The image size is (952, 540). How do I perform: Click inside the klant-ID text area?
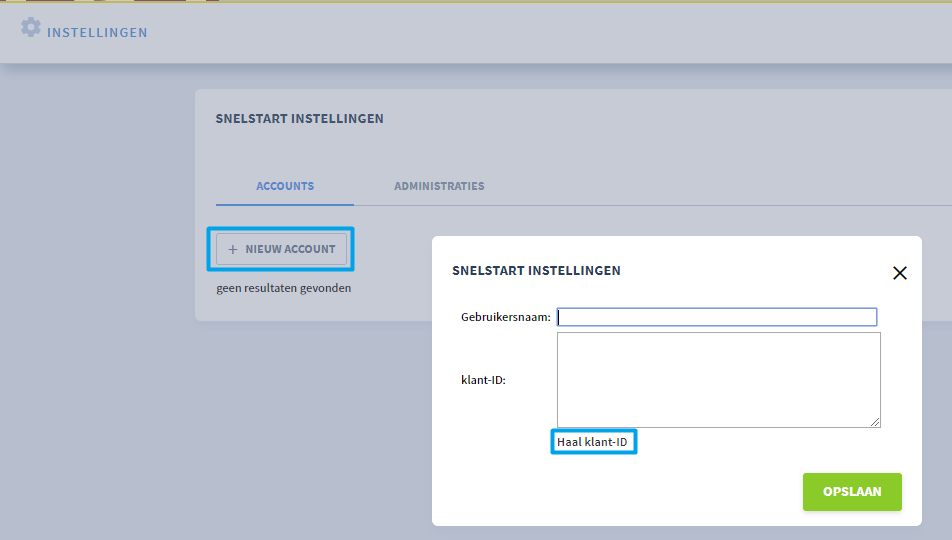(x=719, y=380)
